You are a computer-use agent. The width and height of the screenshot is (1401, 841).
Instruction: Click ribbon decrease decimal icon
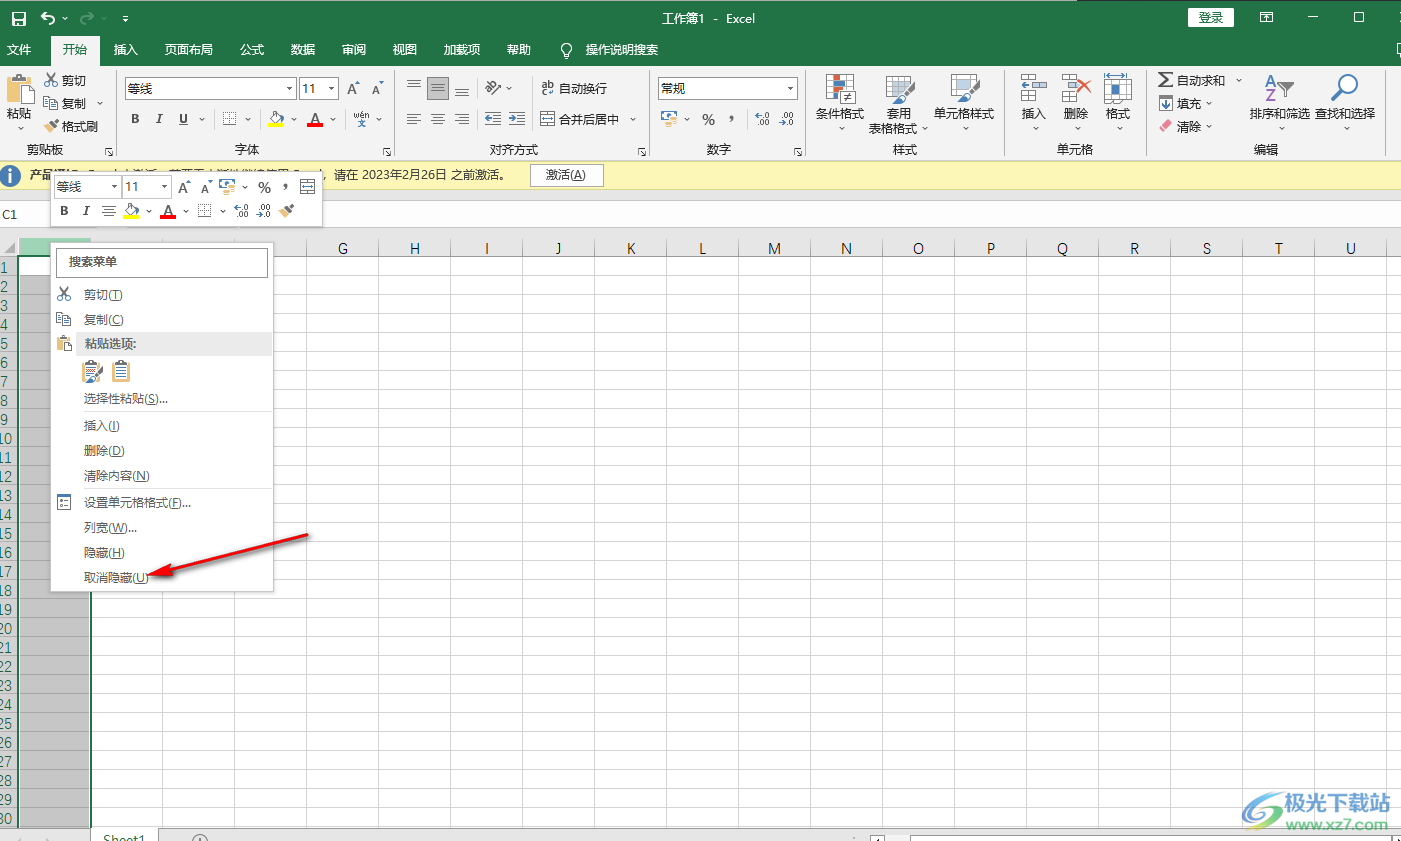pyautogui.click(x=787, y=119)
